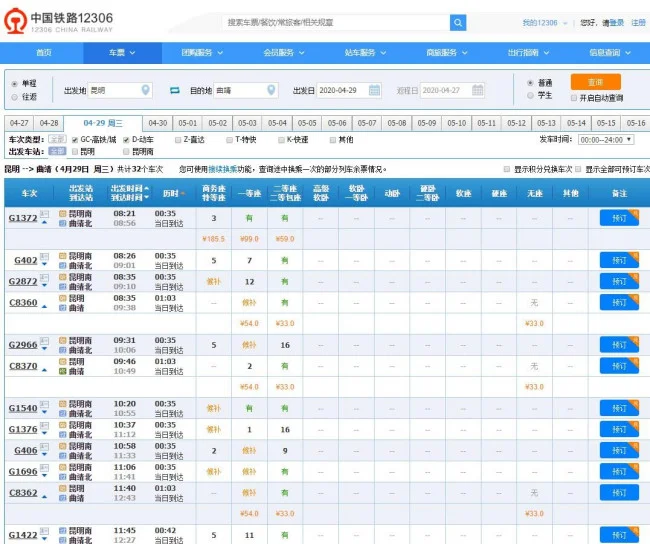650x544 pixels.
Task: Select the 学生 student ticket radio button
Action: point(530,96)
